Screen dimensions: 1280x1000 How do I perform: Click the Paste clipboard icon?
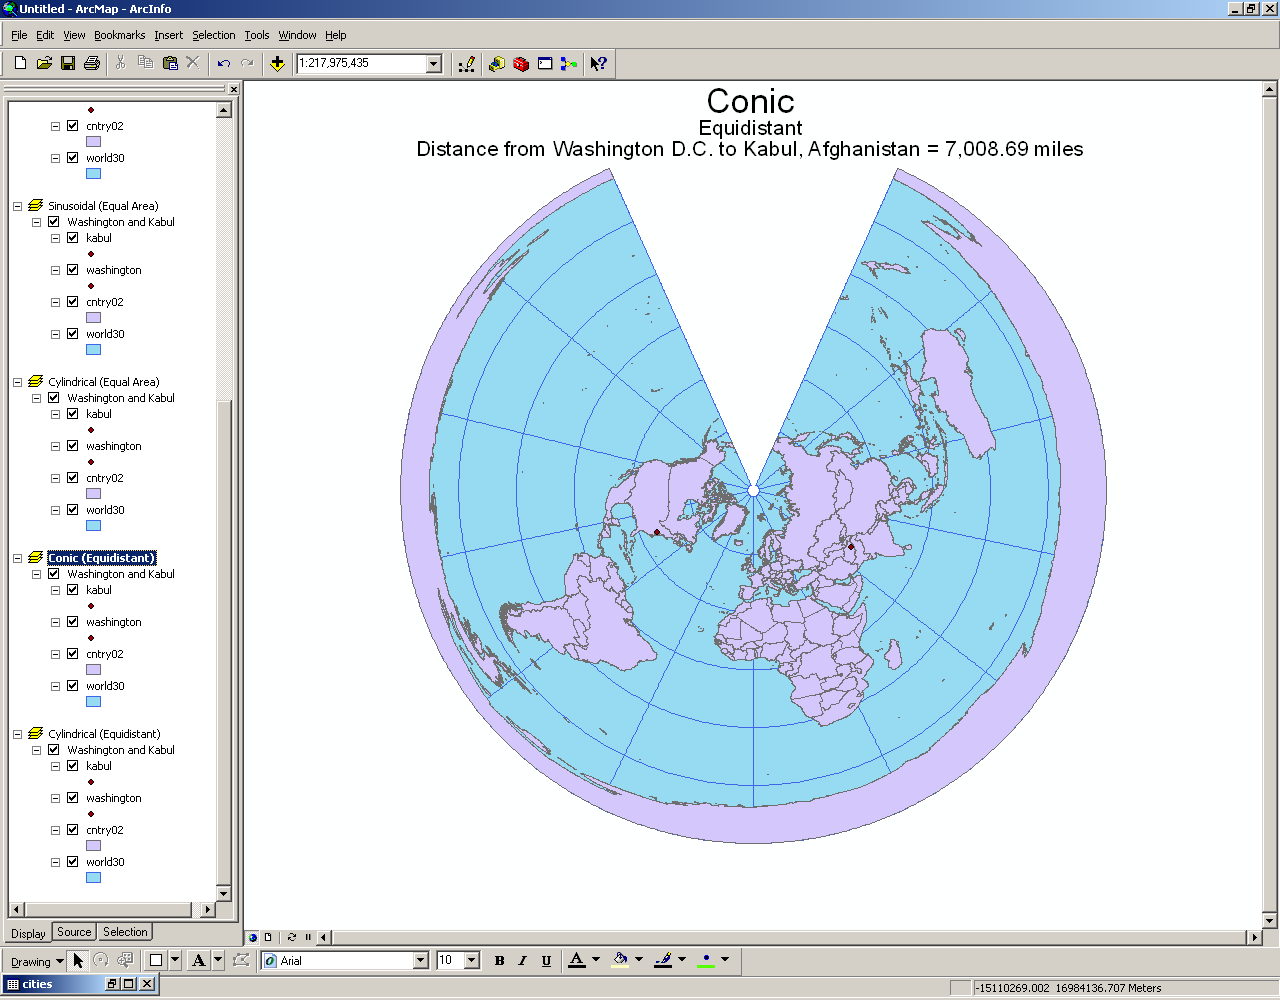[x=170, y=63]
